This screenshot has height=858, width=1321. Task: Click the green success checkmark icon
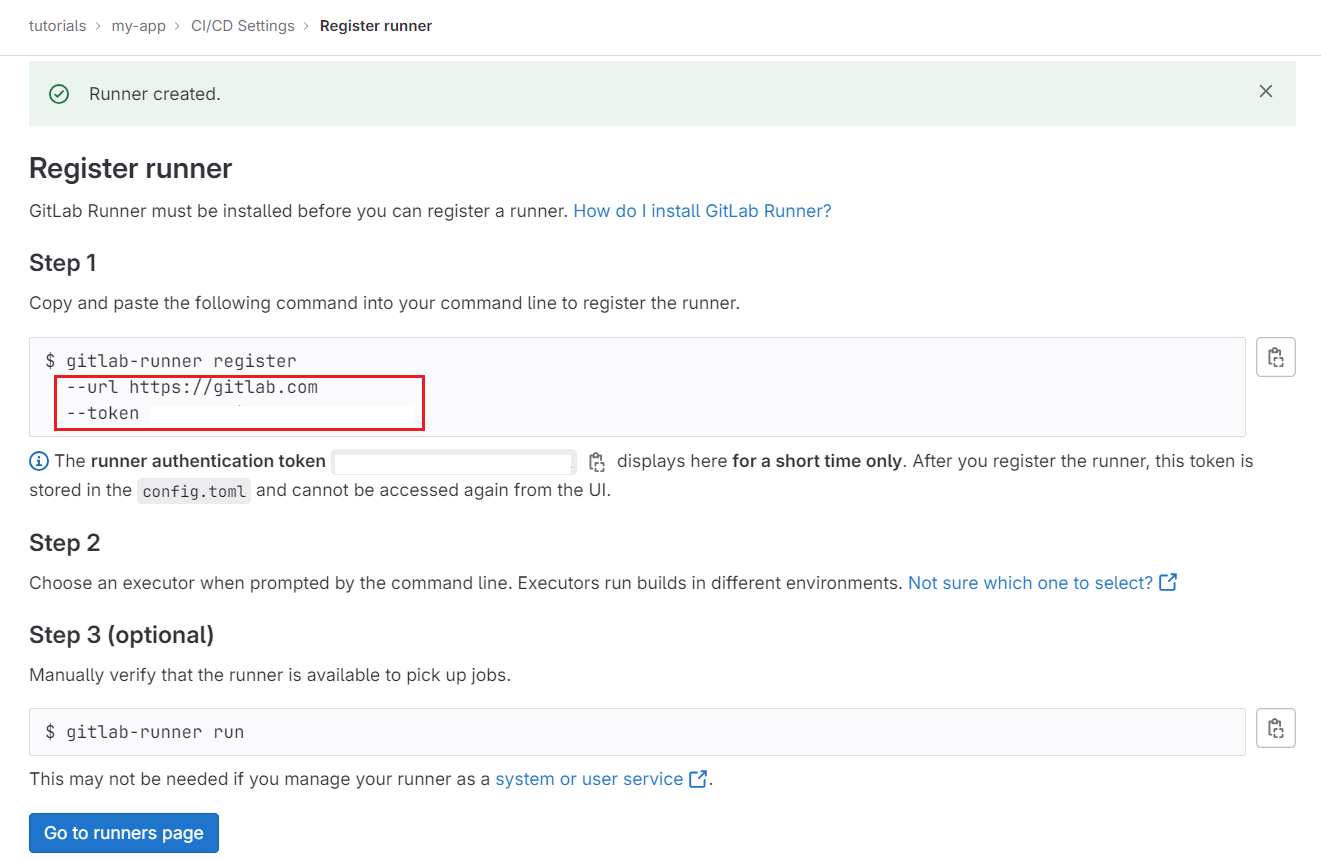click(58, 92)
